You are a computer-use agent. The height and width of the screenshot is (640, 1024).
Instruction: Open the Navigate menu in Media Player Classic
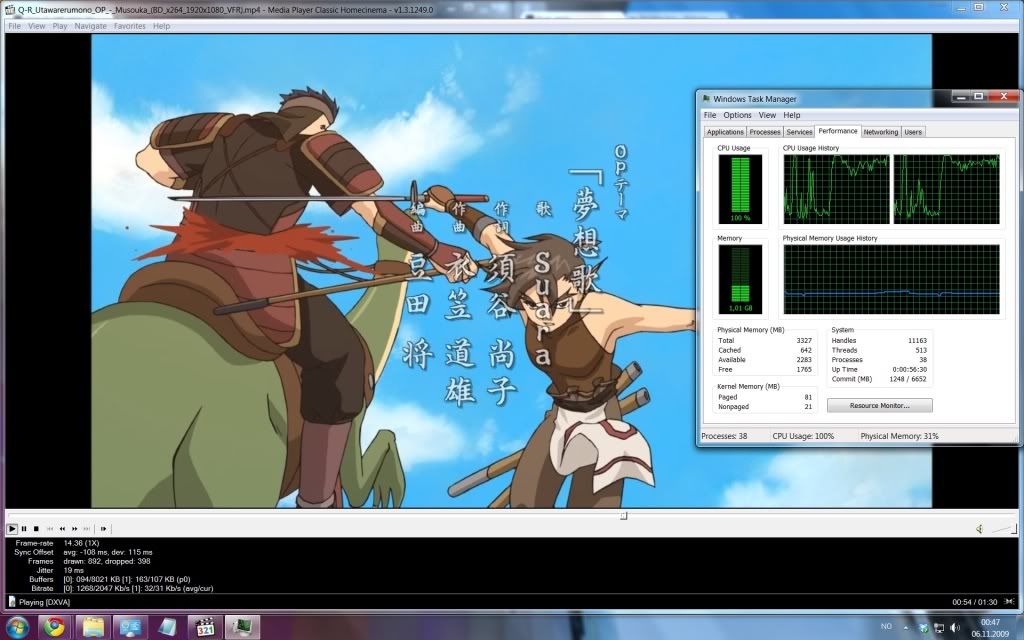click(90, 26)
